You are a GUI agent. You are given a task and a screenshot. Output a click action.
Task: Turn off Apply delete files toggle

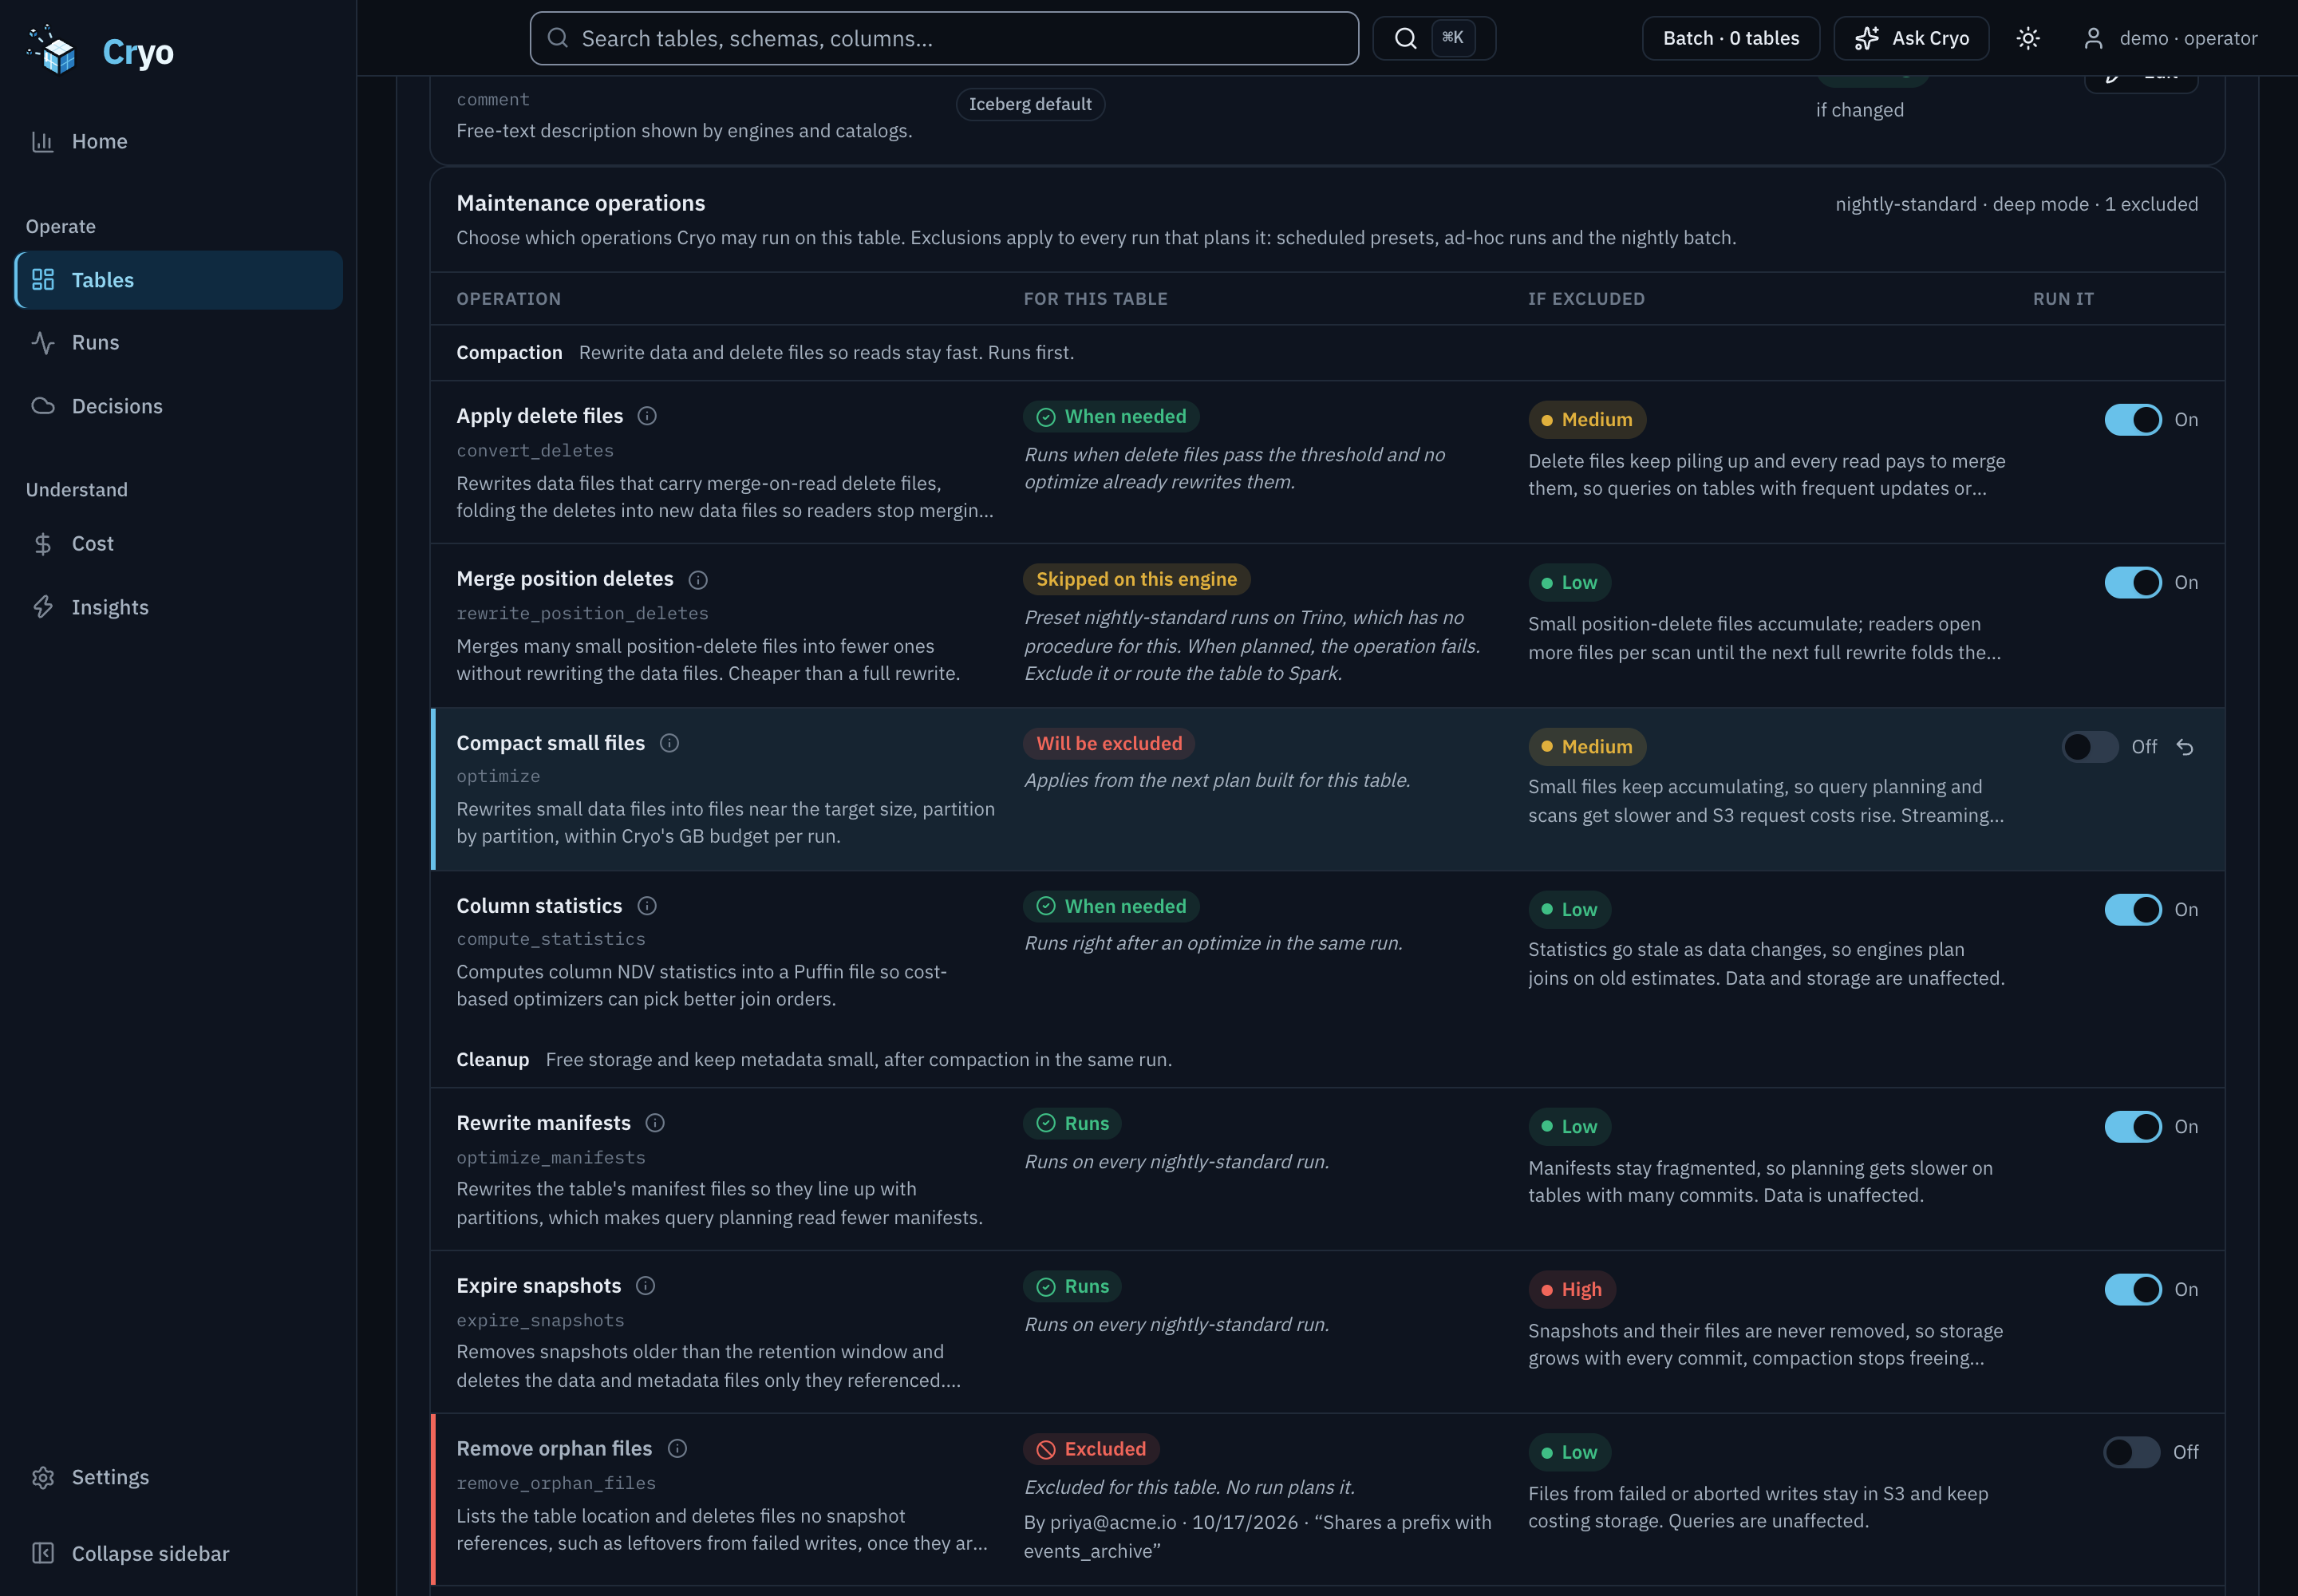pos(2132,420)
